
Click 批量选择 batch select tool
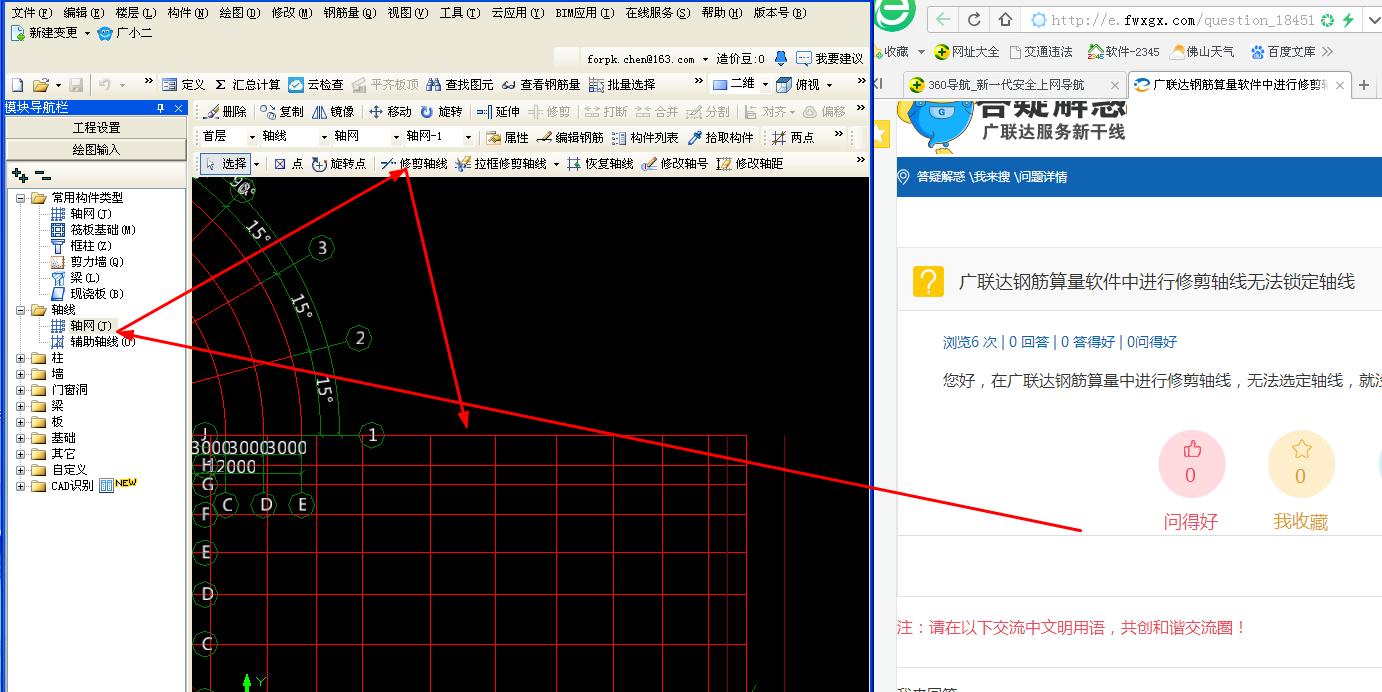[622, 85]
